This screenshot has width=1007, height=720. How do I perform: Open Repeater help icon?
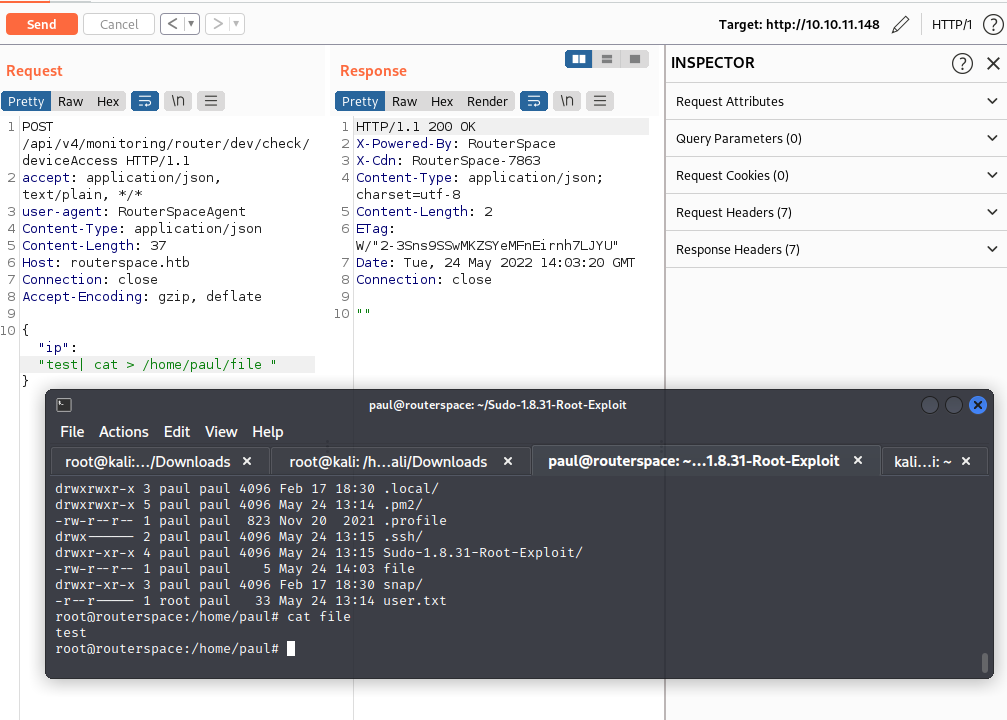[993, 24]
